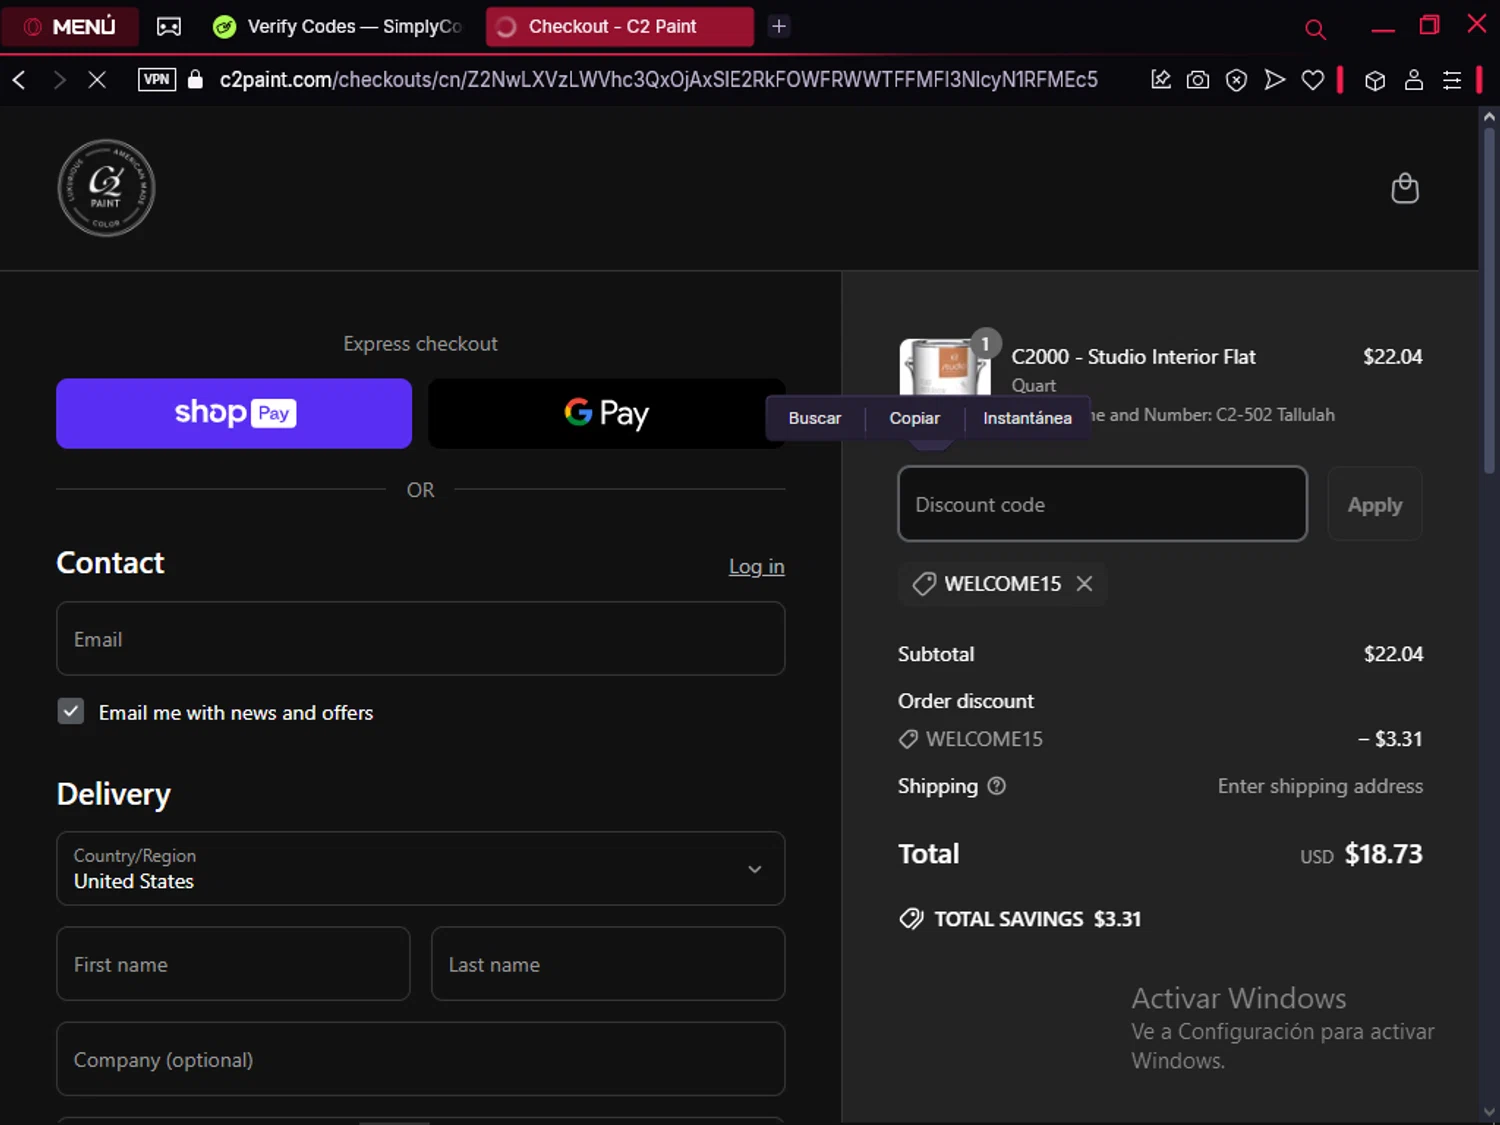1500x1125 pixels.
Task: Go forward to next page
Action: coord(59,80)
